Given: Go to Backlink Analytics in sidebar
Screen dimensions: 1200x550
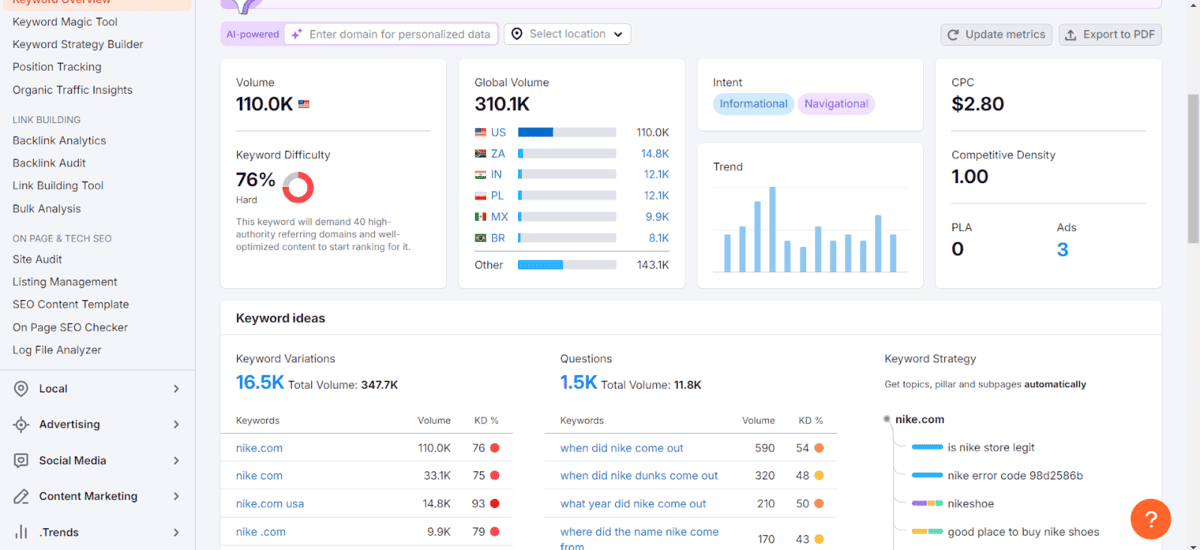Looking at the screenshot, I should click(x=59, y=141).
